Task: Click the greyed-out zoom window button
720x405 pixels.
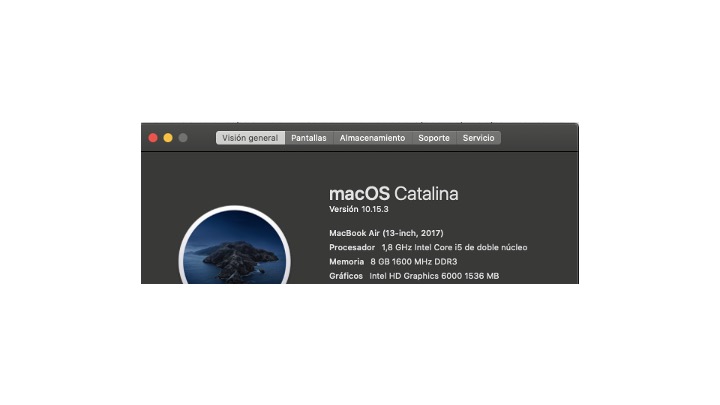Action: point(183,138)
